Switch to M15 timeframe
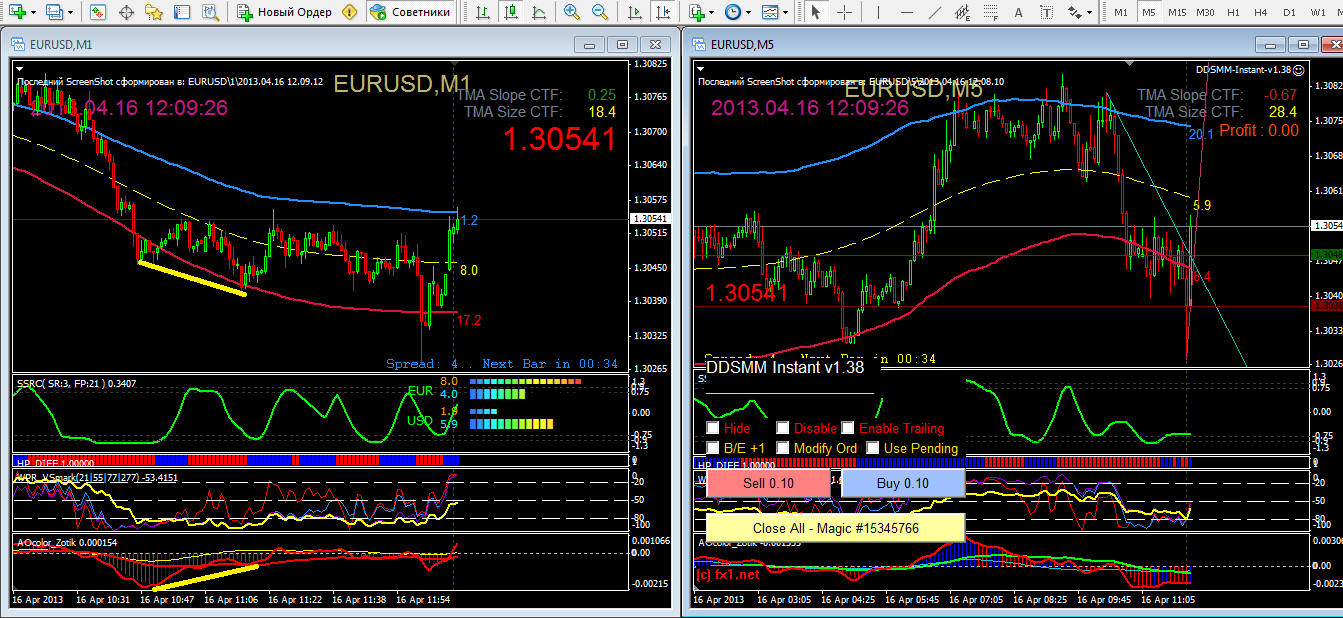Image resolution: width=1343 pixels, height=618 pixels. click(1177, 12)
